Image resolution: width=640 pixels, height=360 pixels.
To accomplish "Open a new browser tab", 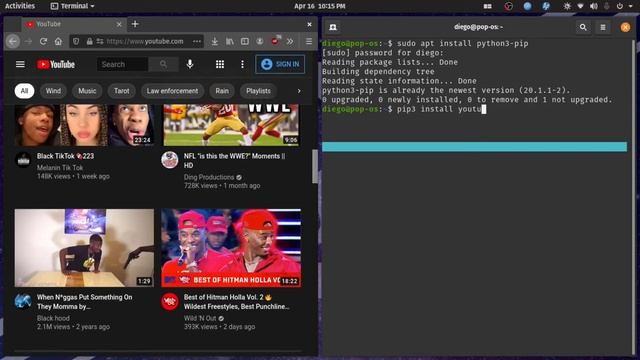I will 135,24.
